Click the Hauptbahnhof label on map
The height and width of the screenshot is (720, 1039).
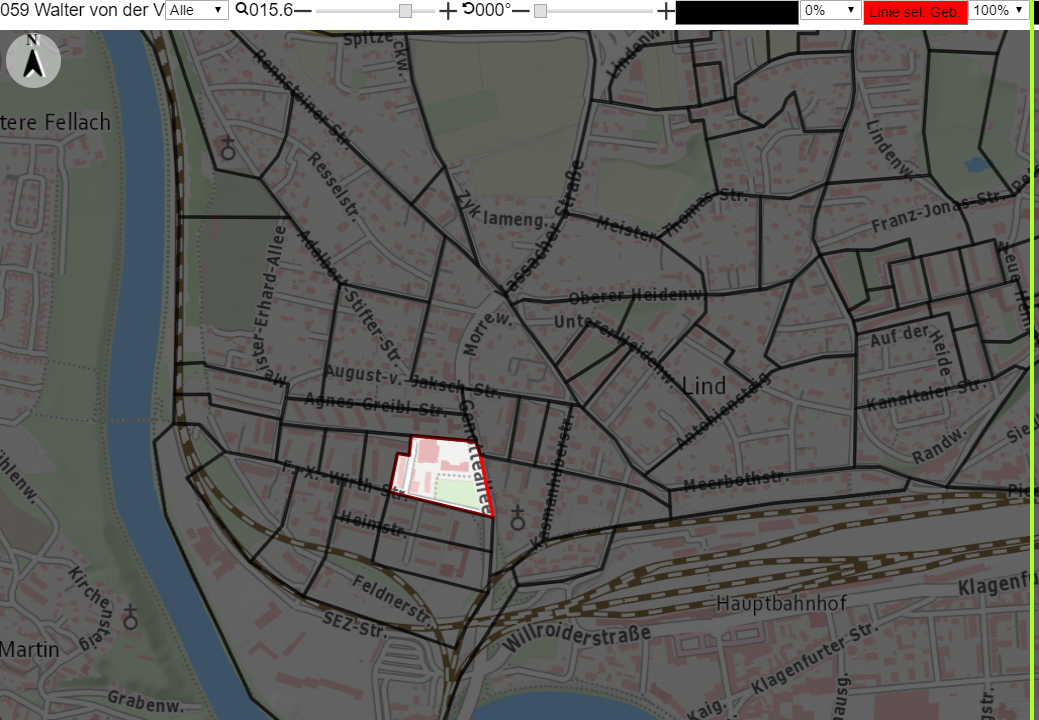[781, 603]
